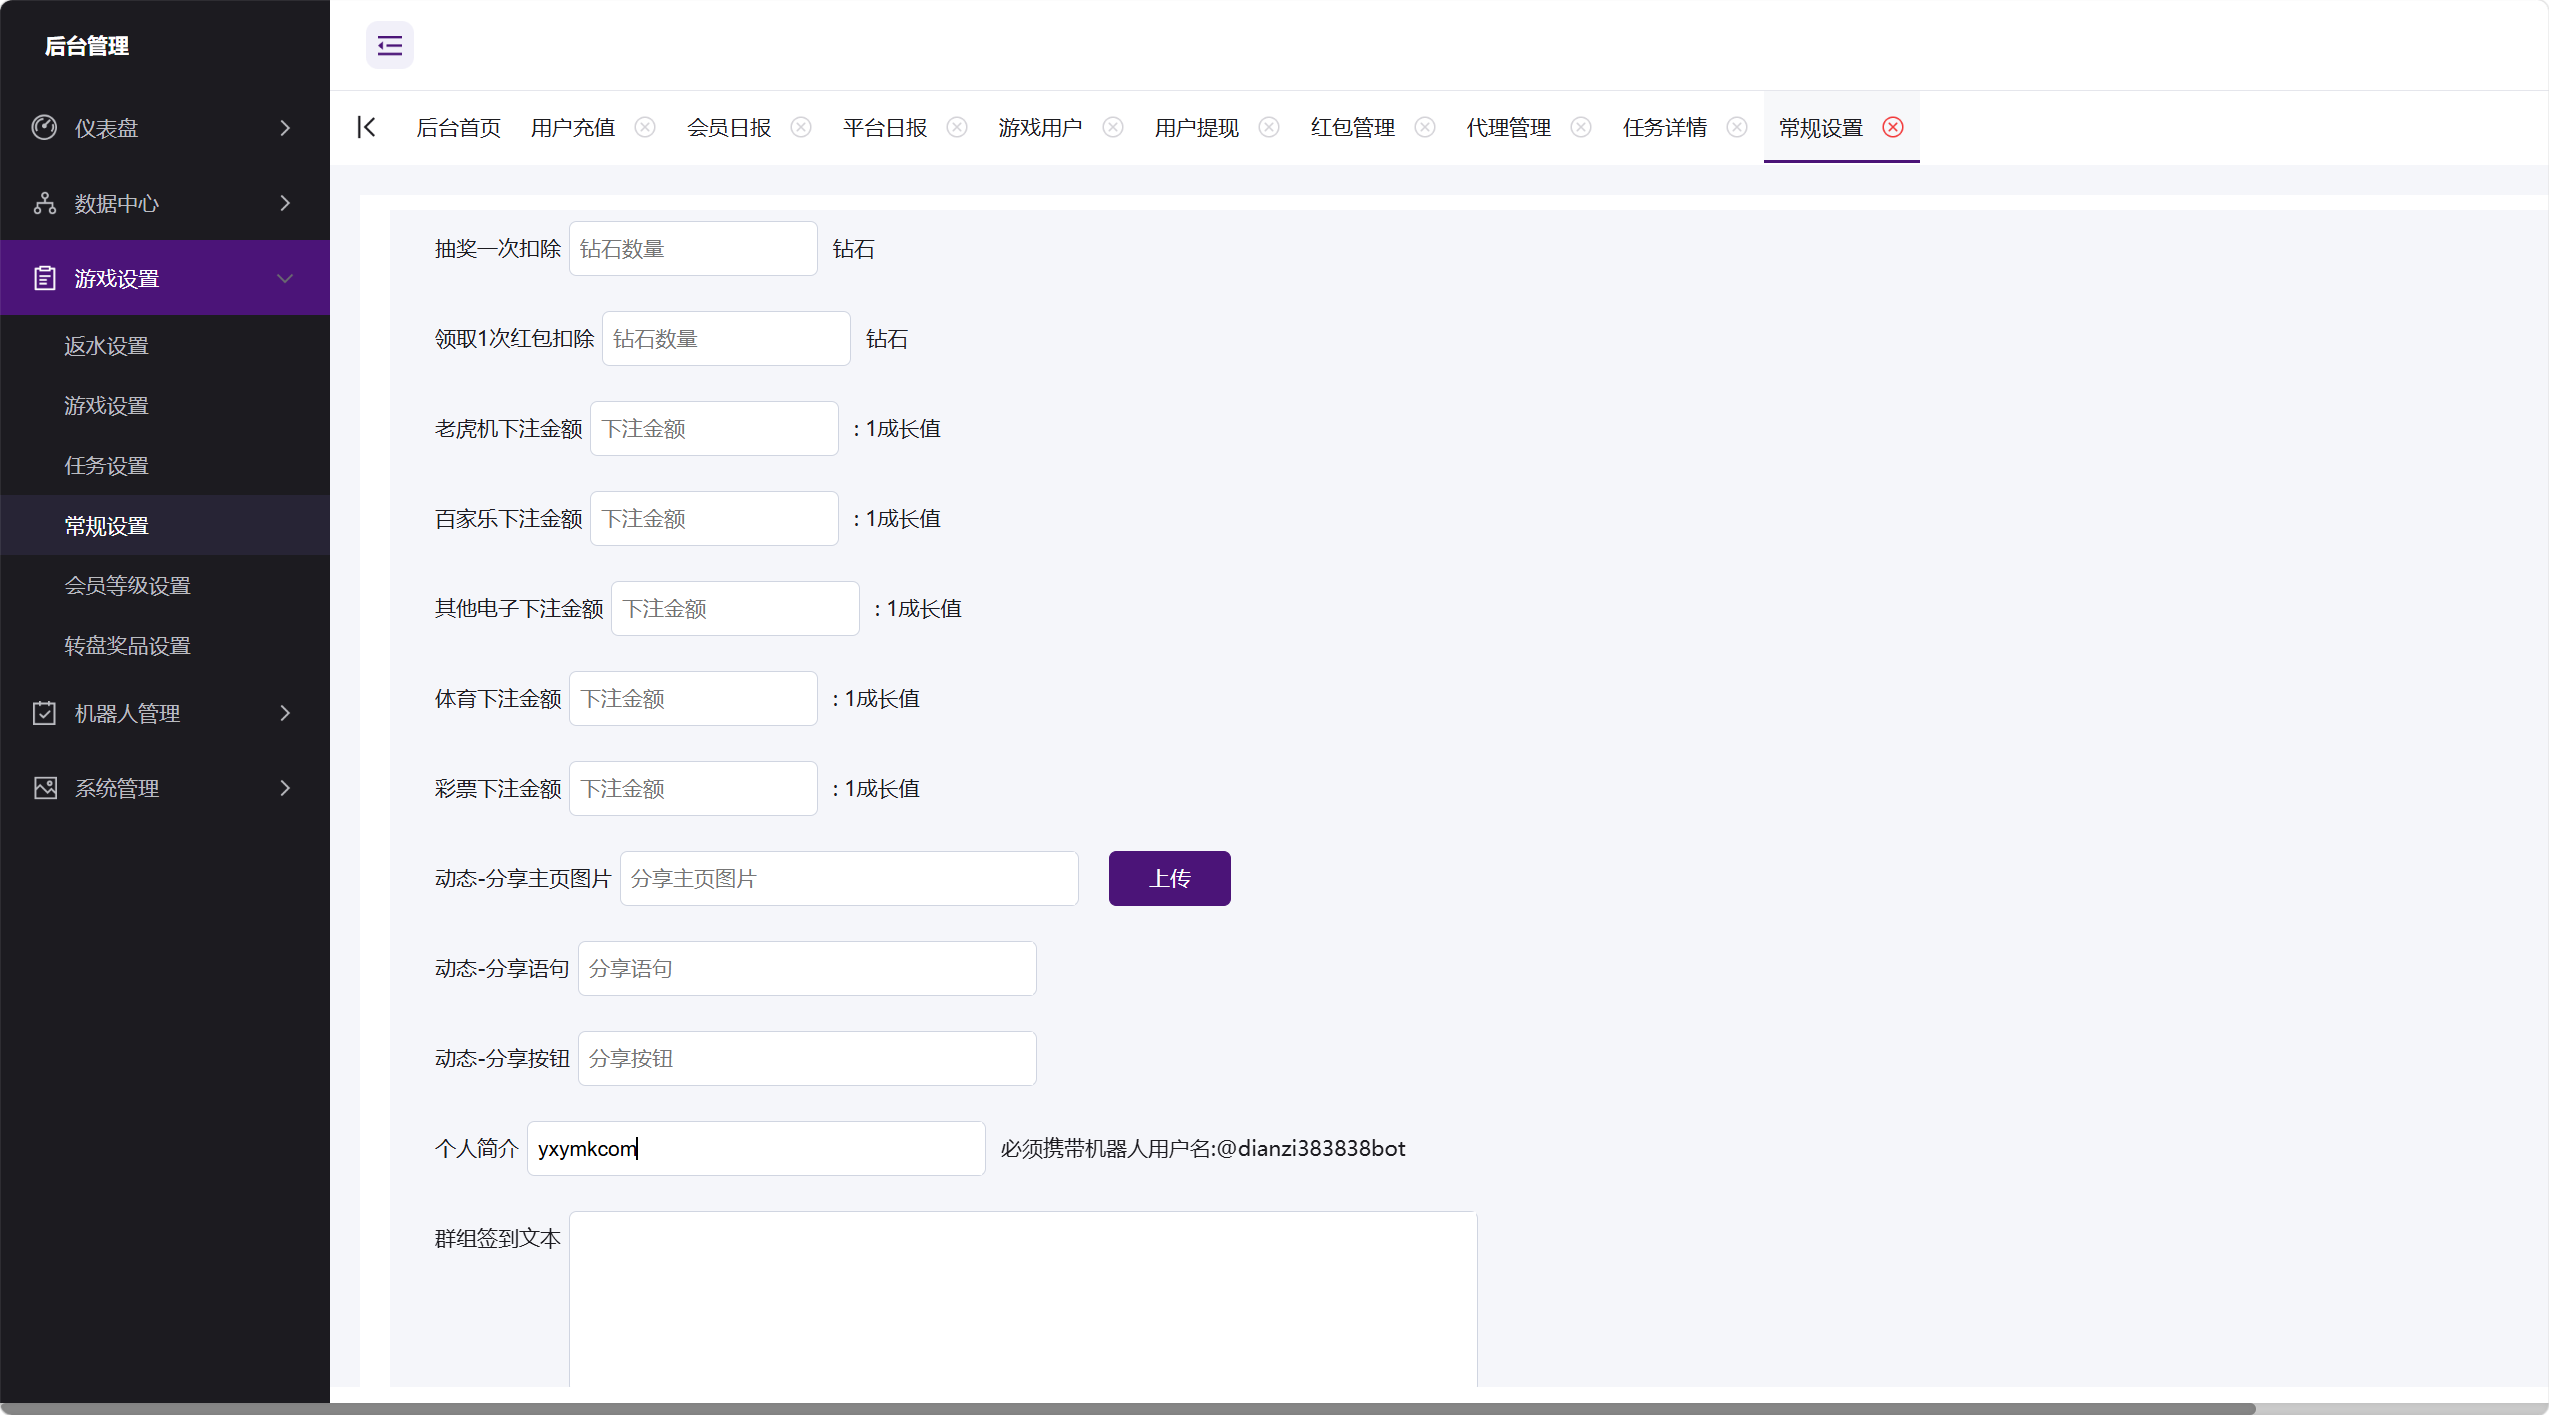Click the 系统管理 image icon
Image resolution: width=2549 pixels, height=1415 pixels.
(44, 788)
